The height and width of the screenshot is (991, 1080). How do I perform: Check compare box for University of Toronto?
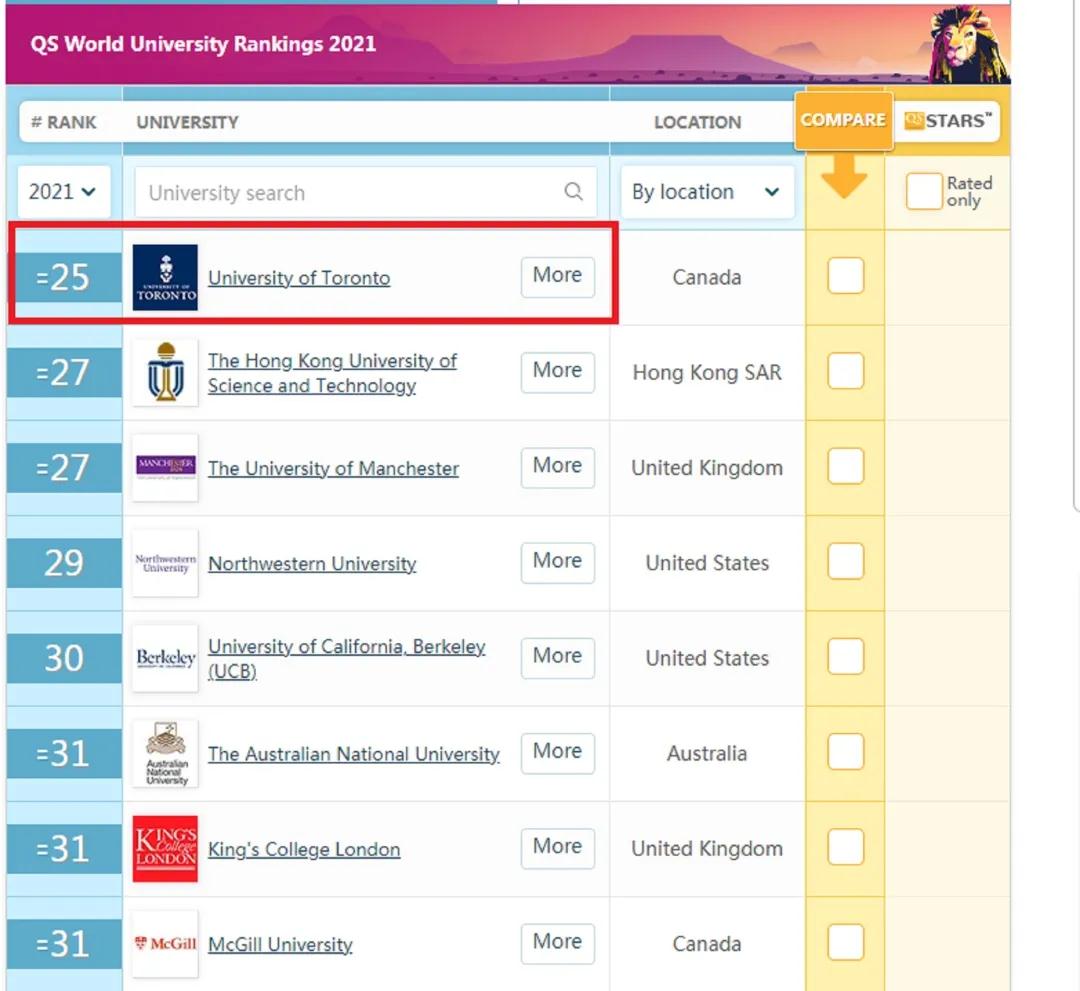point(845,276)
